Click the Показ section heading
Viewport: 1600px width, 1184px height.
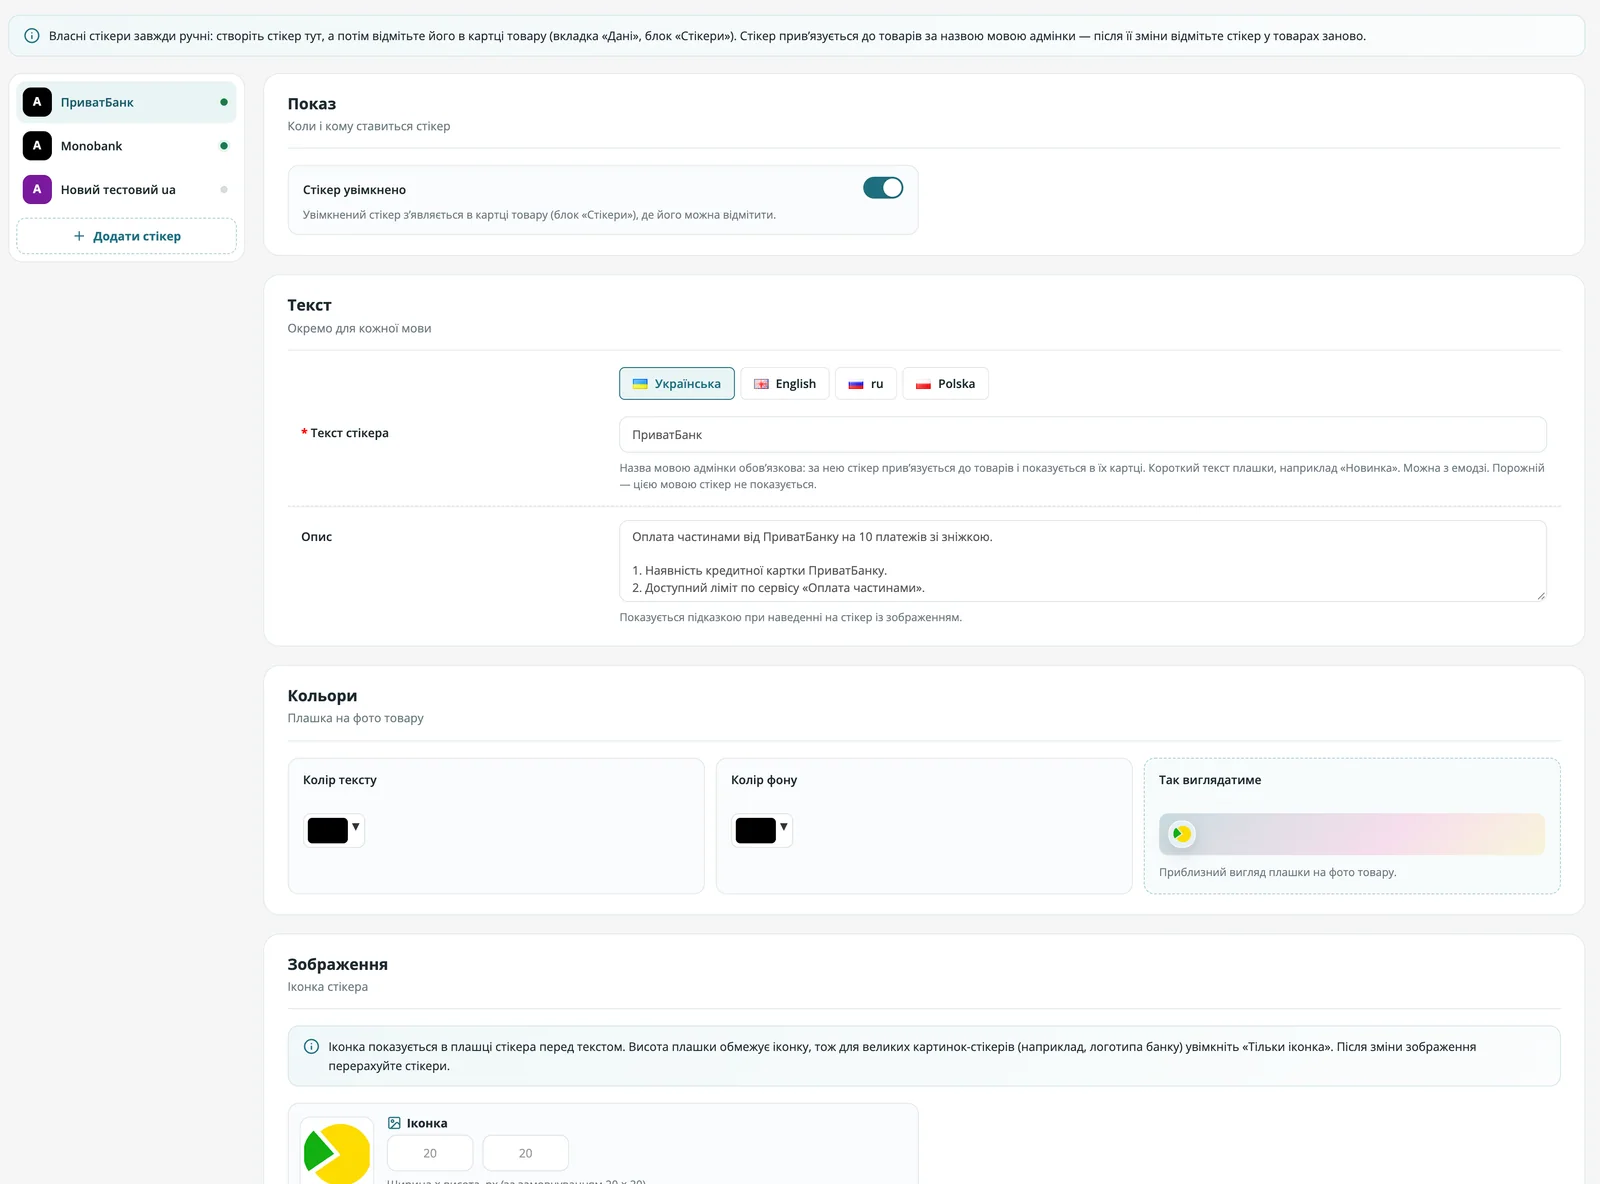pyautogui.click(x=311, y=104)
